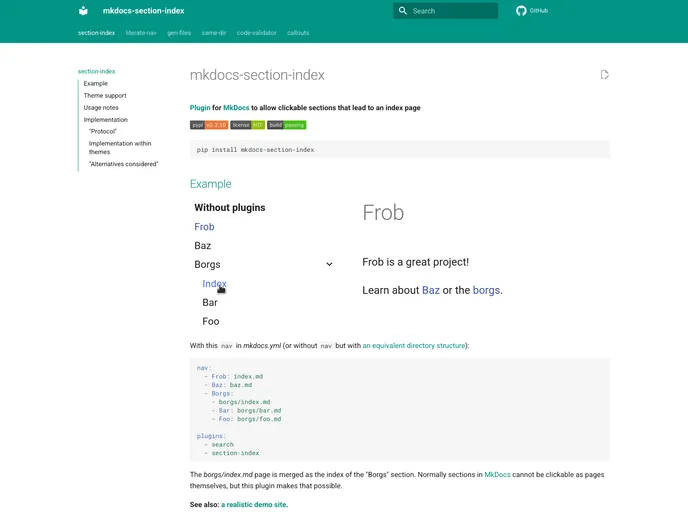Click 'Foo: borgs/foo.md' code line
The width and height of the screenshot is (688, 512).
(247, 419)
